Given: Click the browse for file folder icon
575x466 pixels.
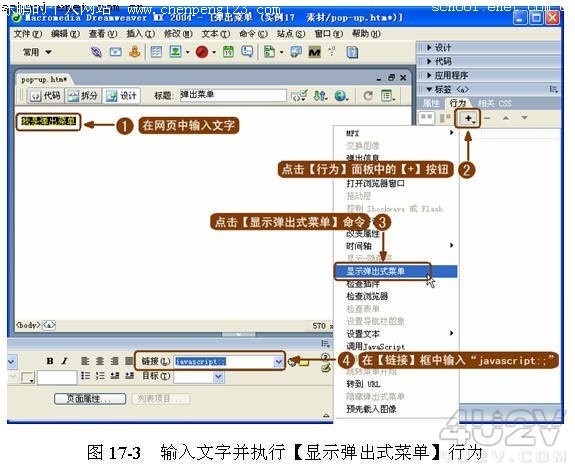Looking at the screenshot, I should pos(305,362).
